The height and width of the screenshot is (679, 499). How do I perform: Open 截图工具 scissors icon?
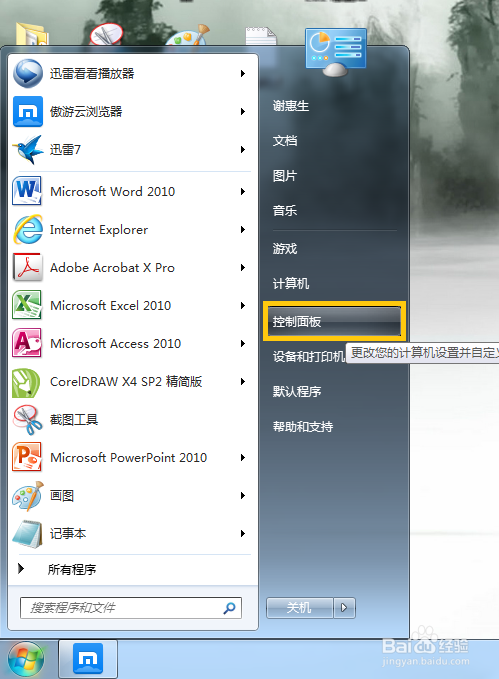tap(27, 420)
